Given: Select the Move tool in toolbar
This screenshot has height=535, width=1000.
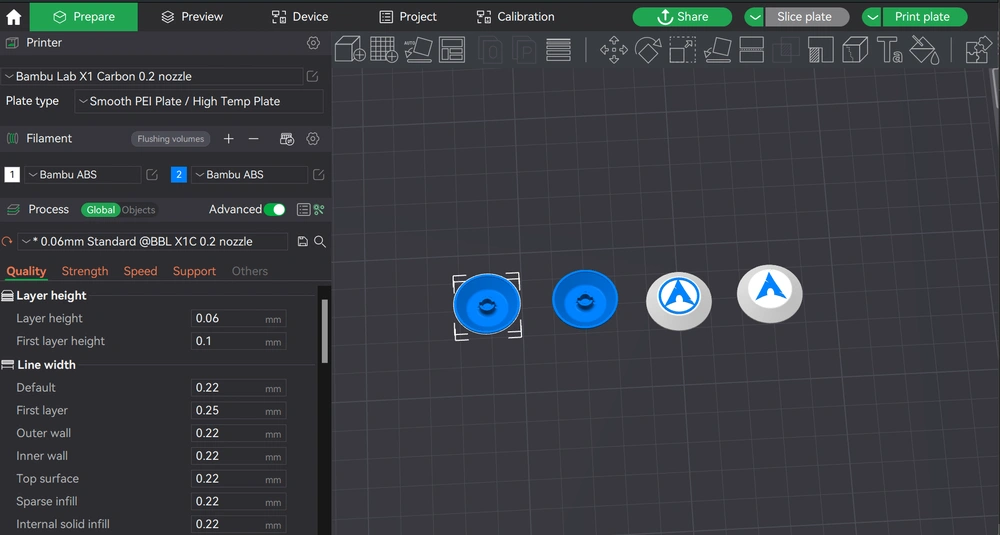Looking at the screenshot, I should coord(613,50).
